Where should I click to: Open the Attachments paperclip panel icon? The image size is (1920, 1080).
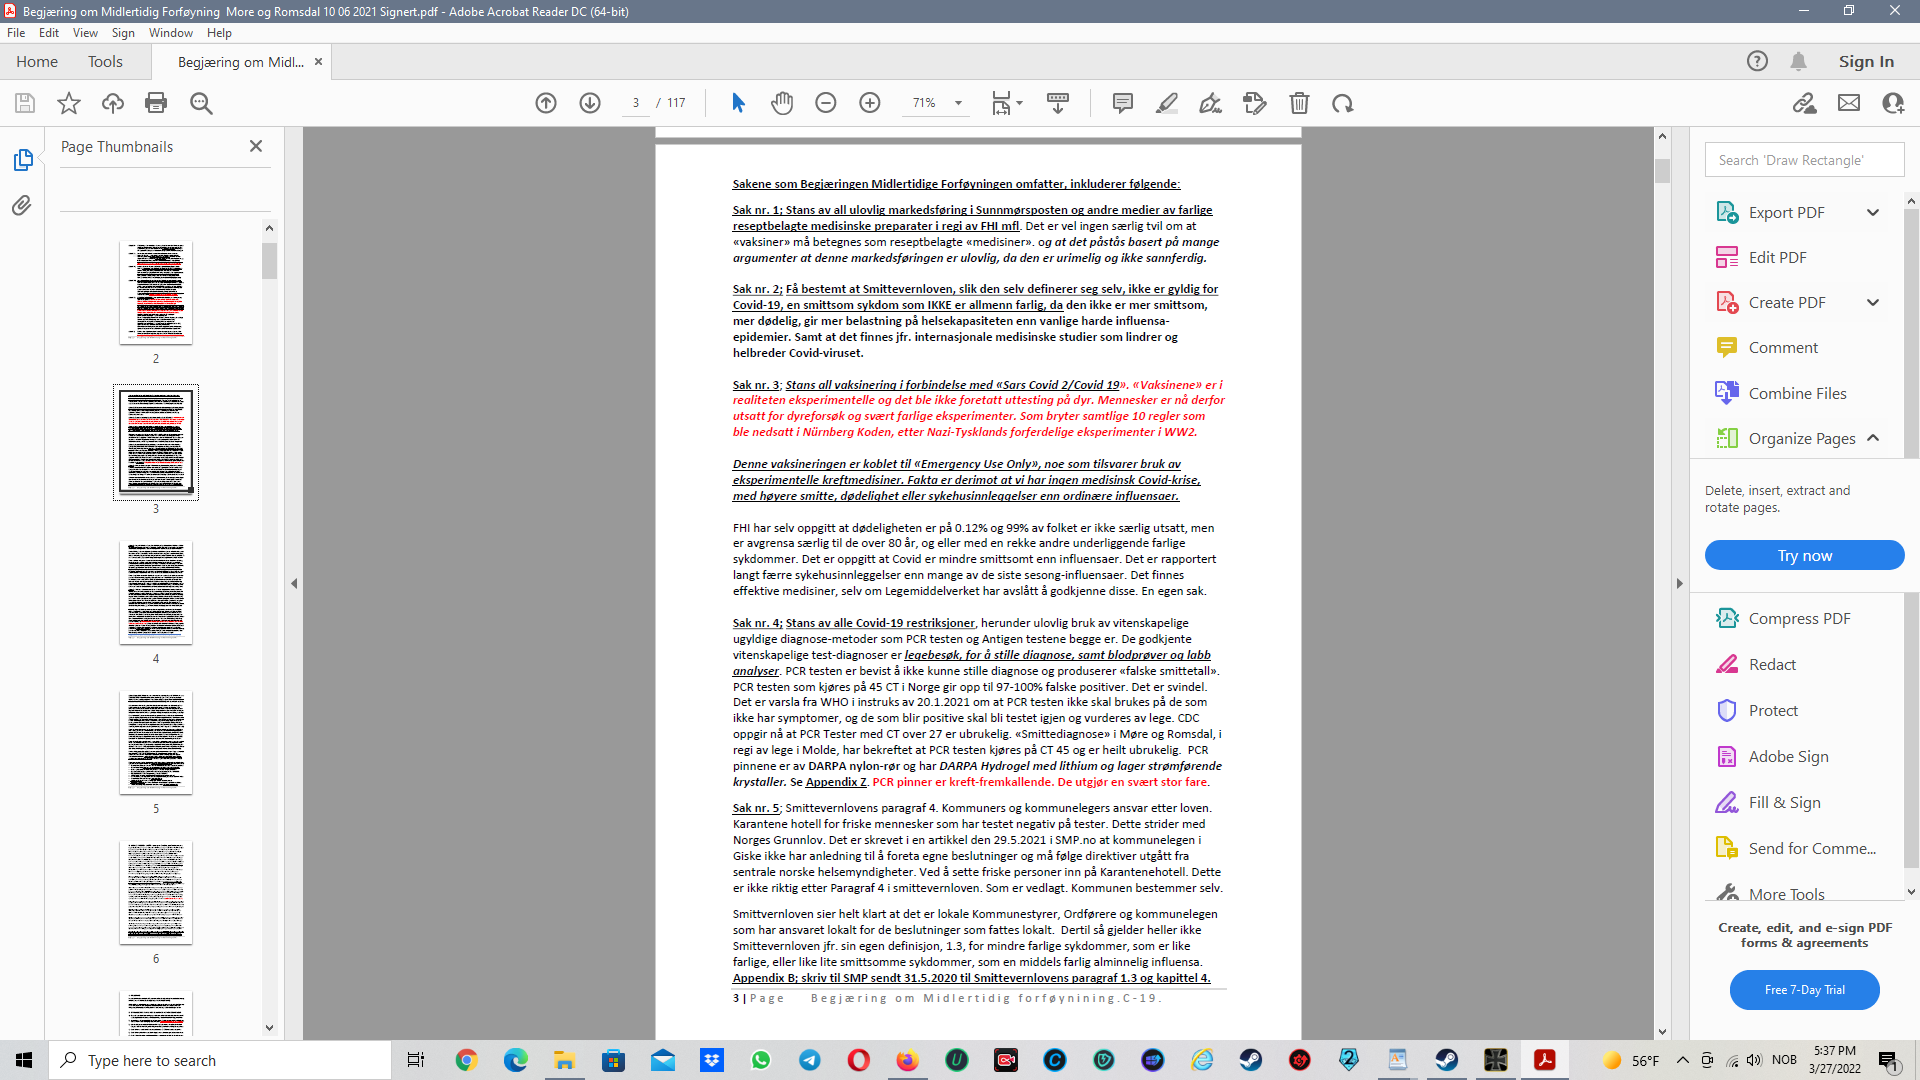point(22,206)
